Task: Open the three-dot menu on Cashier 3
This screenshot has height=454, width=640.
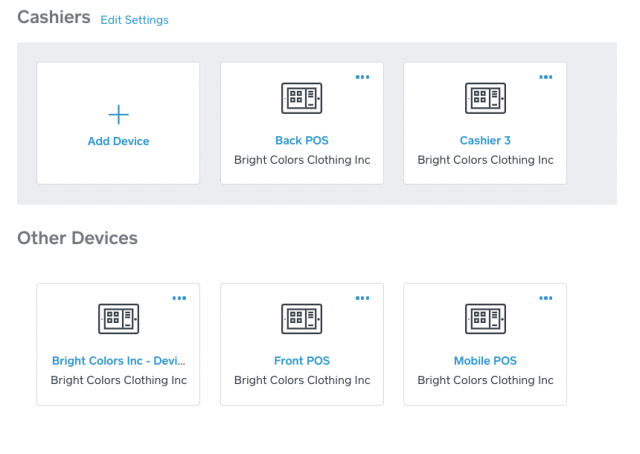Action: pos(546,77)
